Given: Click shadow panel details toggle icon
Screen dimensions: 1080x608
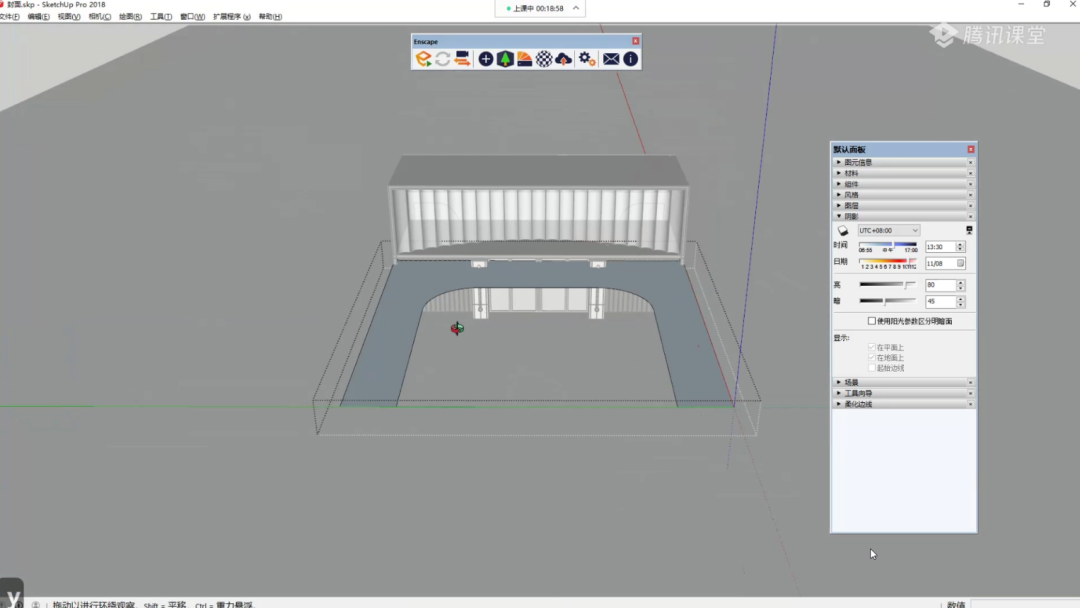Looking at the screenshot, I should pos(969,230).
